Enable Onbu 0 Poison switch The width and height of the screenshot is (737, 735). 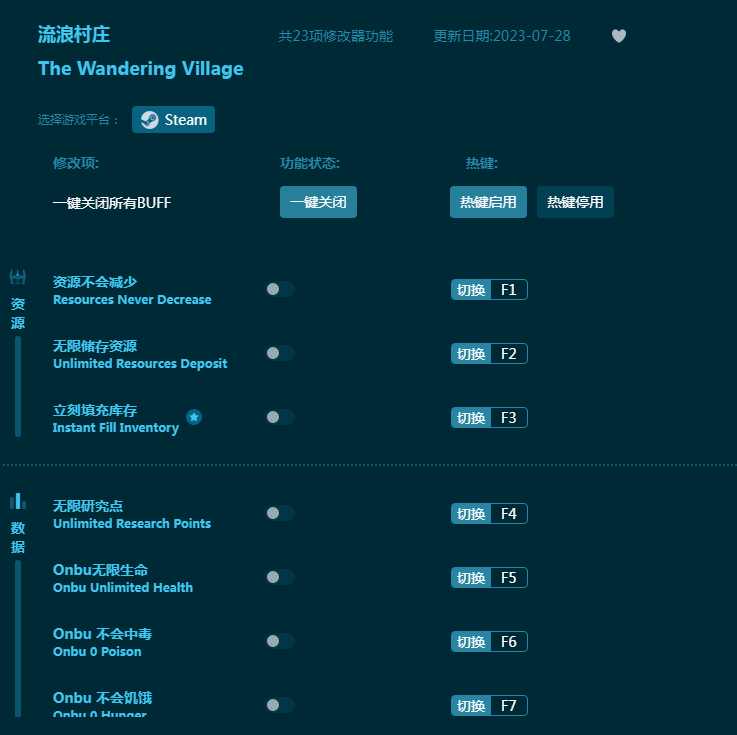tap(280, 641)
